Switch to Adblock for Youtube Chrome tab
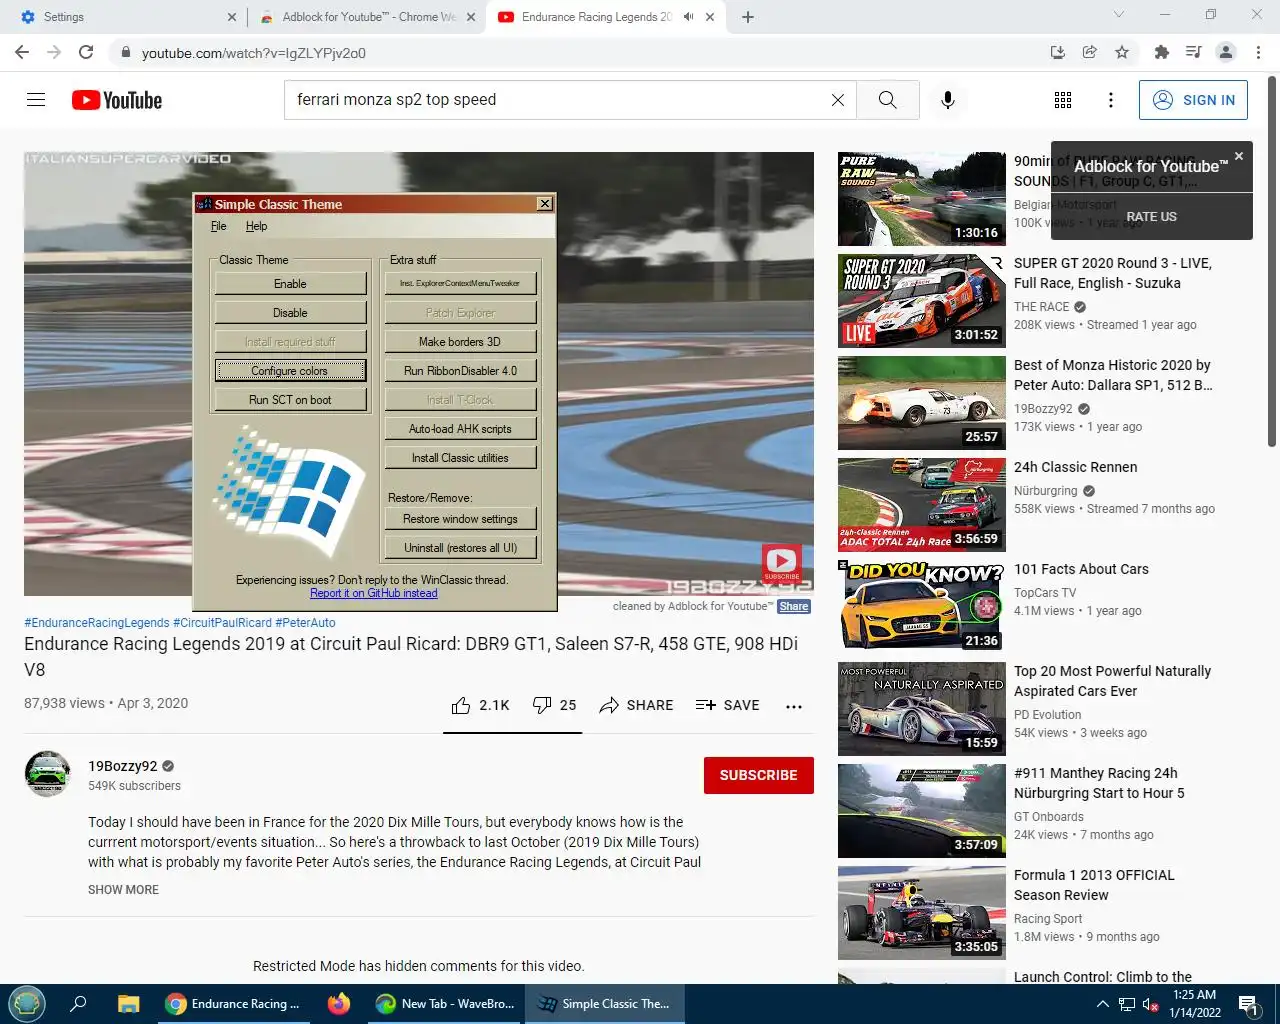This screenshot has height=1024, width=1280. click(365, 17)
